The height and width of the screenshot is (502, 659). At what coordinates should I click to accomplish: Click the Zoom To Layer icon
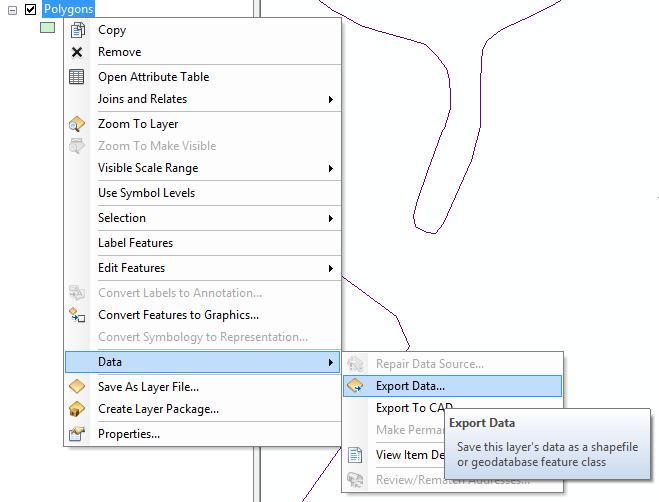(x=77, y=124)
